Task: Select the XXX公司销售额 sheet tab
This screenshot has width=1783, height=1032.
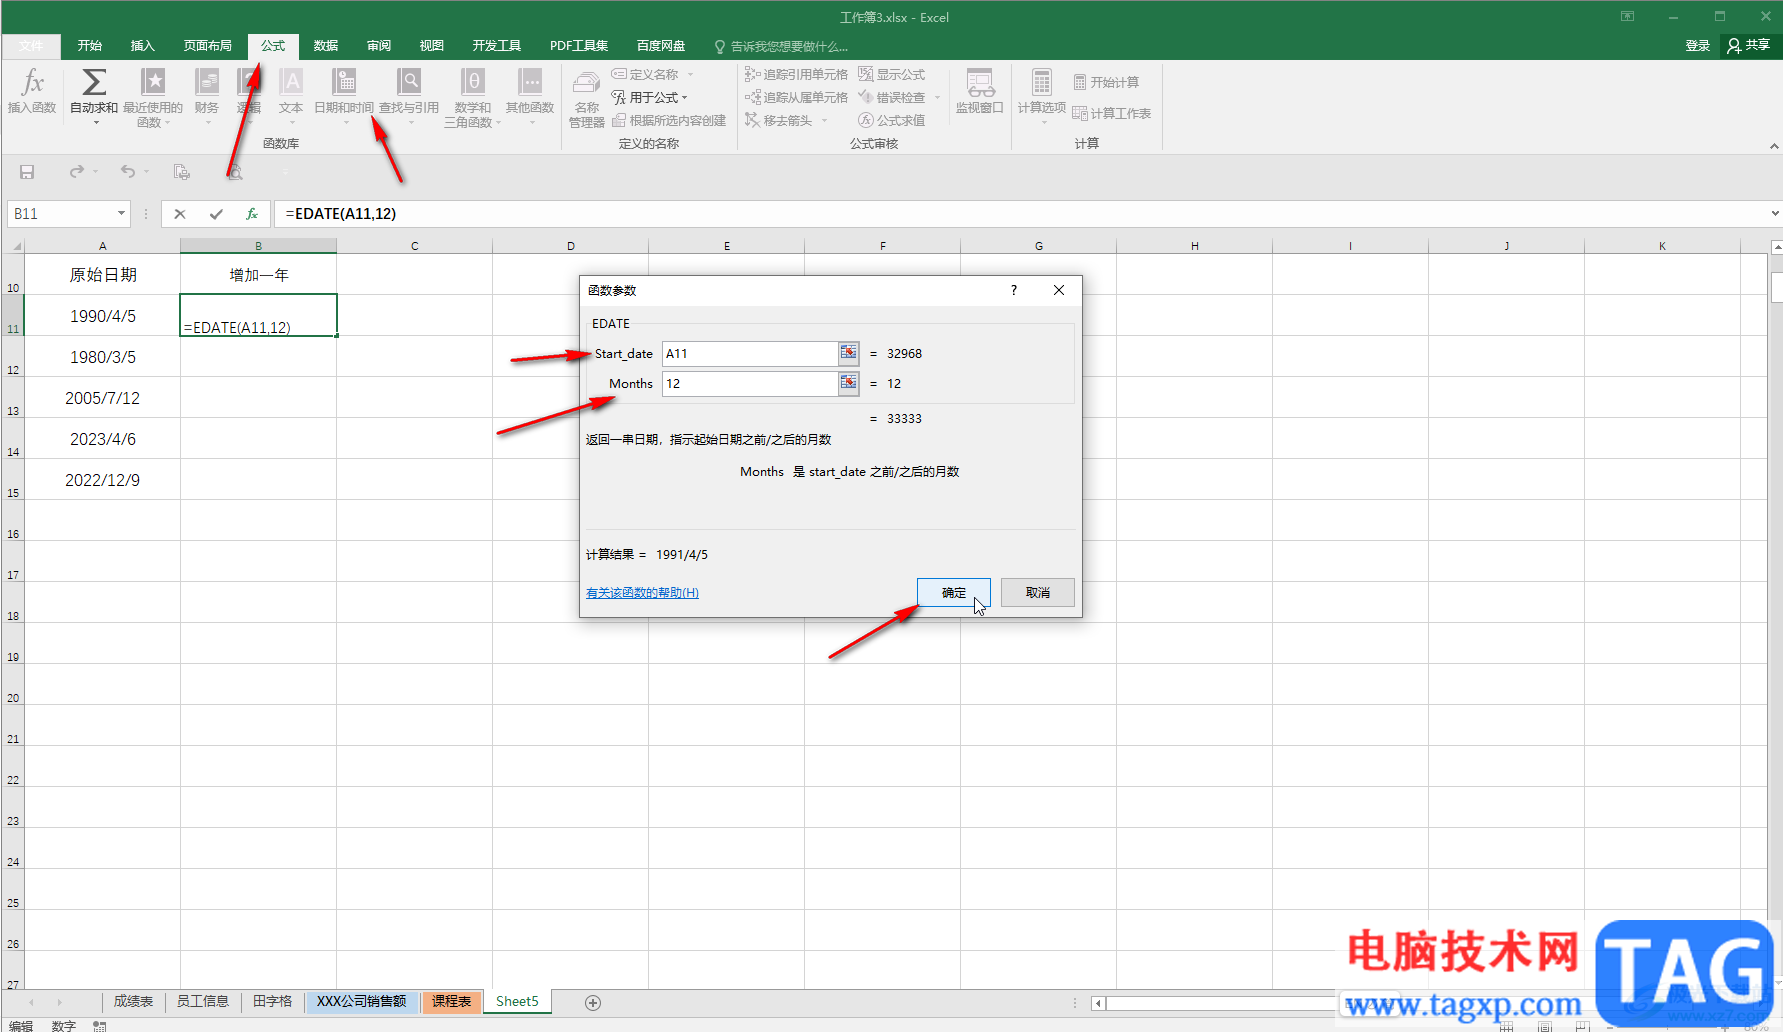Action: pyautogui.click(x=362, y=1001)
